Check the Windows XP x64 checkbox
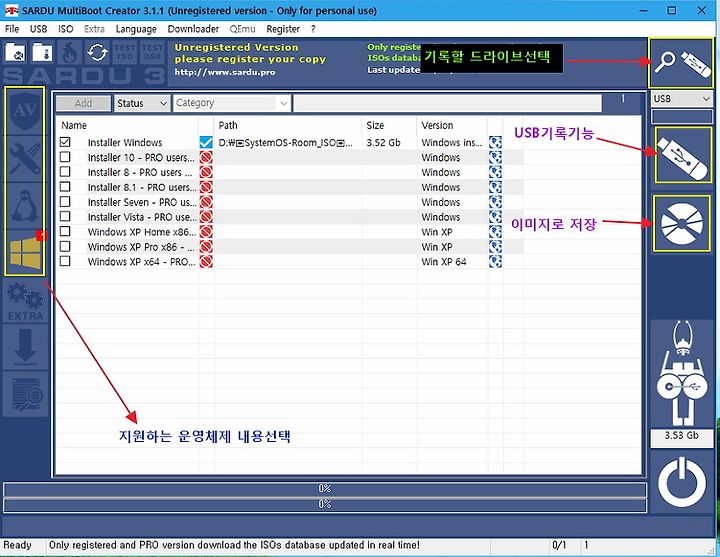The image size is (720, 557). point(65,261)
